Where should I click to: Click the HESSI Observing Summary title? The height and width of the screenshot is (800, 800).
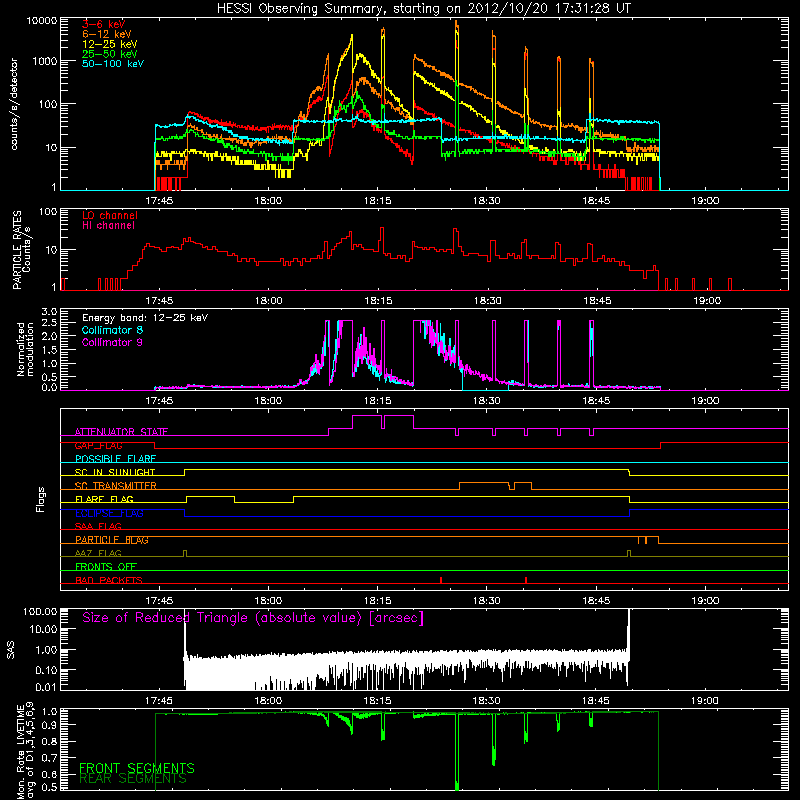[x=424, y=9]
